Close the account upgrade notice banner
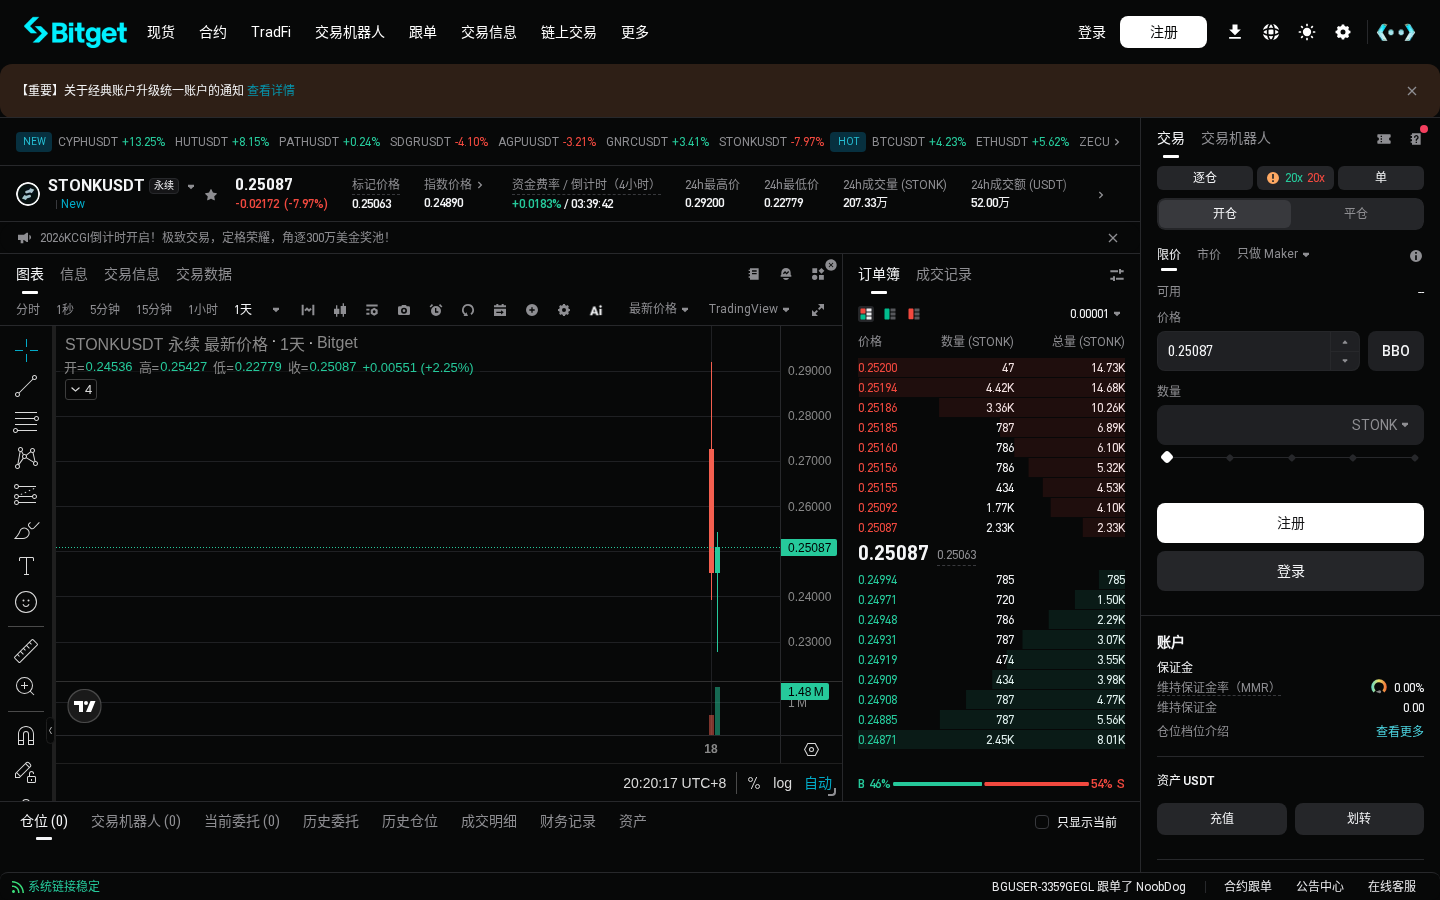The image size is (1440, 900). point(1412,91)
